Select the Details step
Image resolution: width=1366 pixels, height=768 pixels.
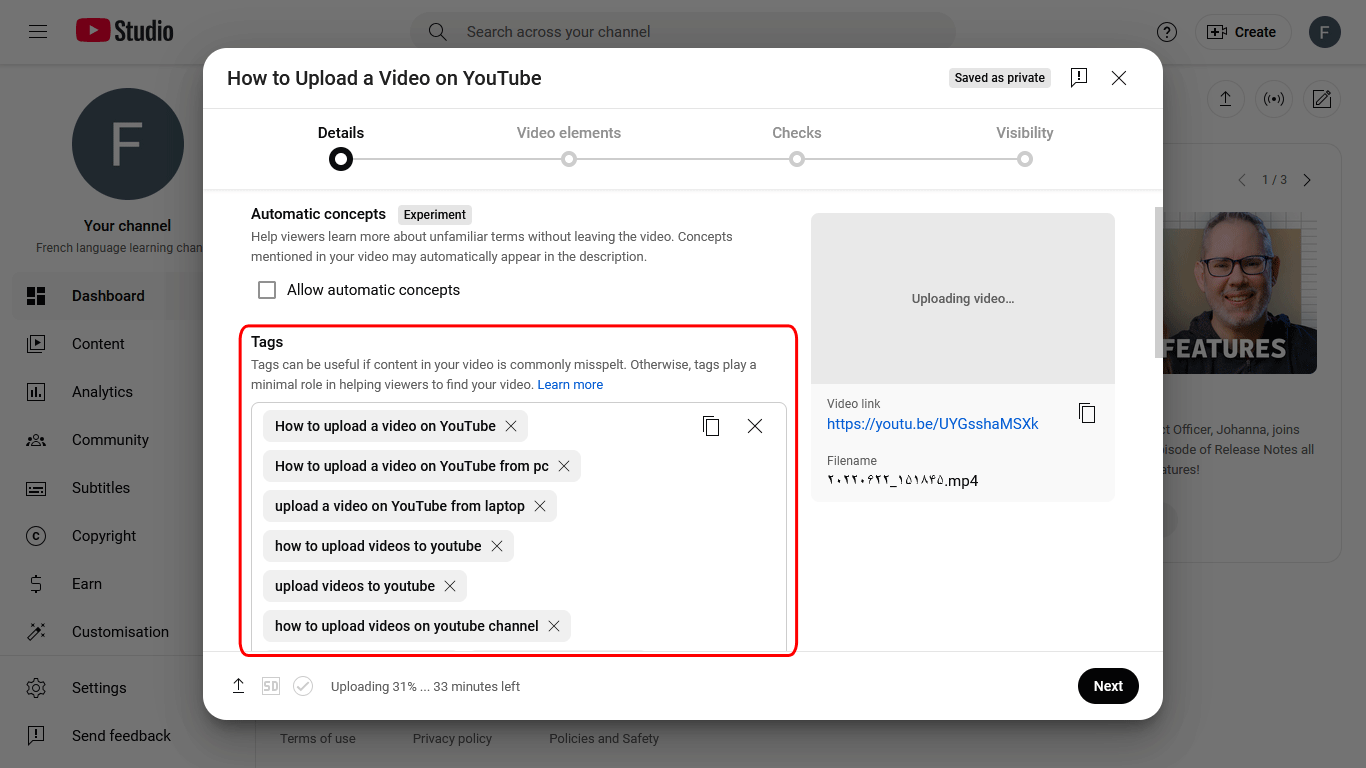click(341, 145)
